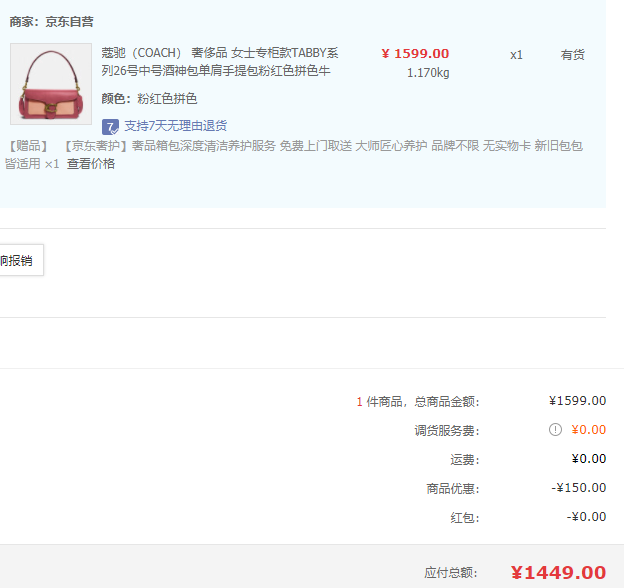Select the weight text 1.170kg
This screenshot has width=624, height=588.
428,73
